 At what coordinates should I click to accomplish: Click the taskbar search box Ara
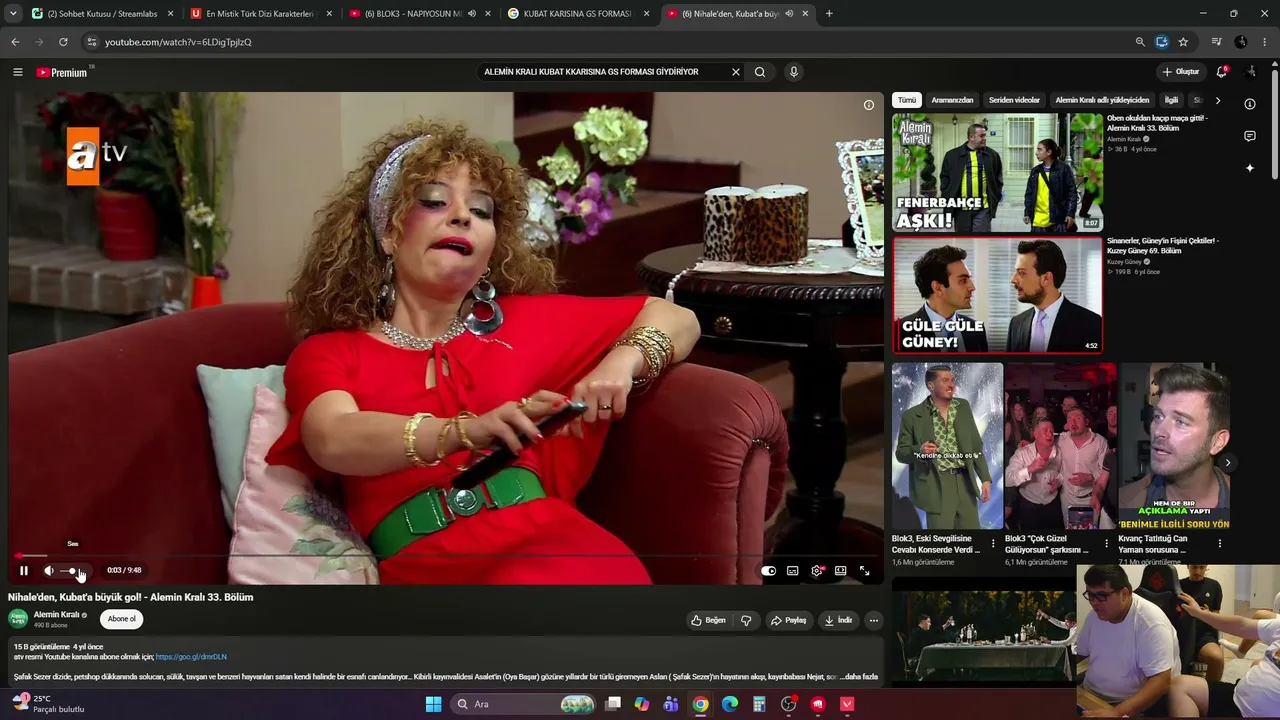tap(525, 704)
